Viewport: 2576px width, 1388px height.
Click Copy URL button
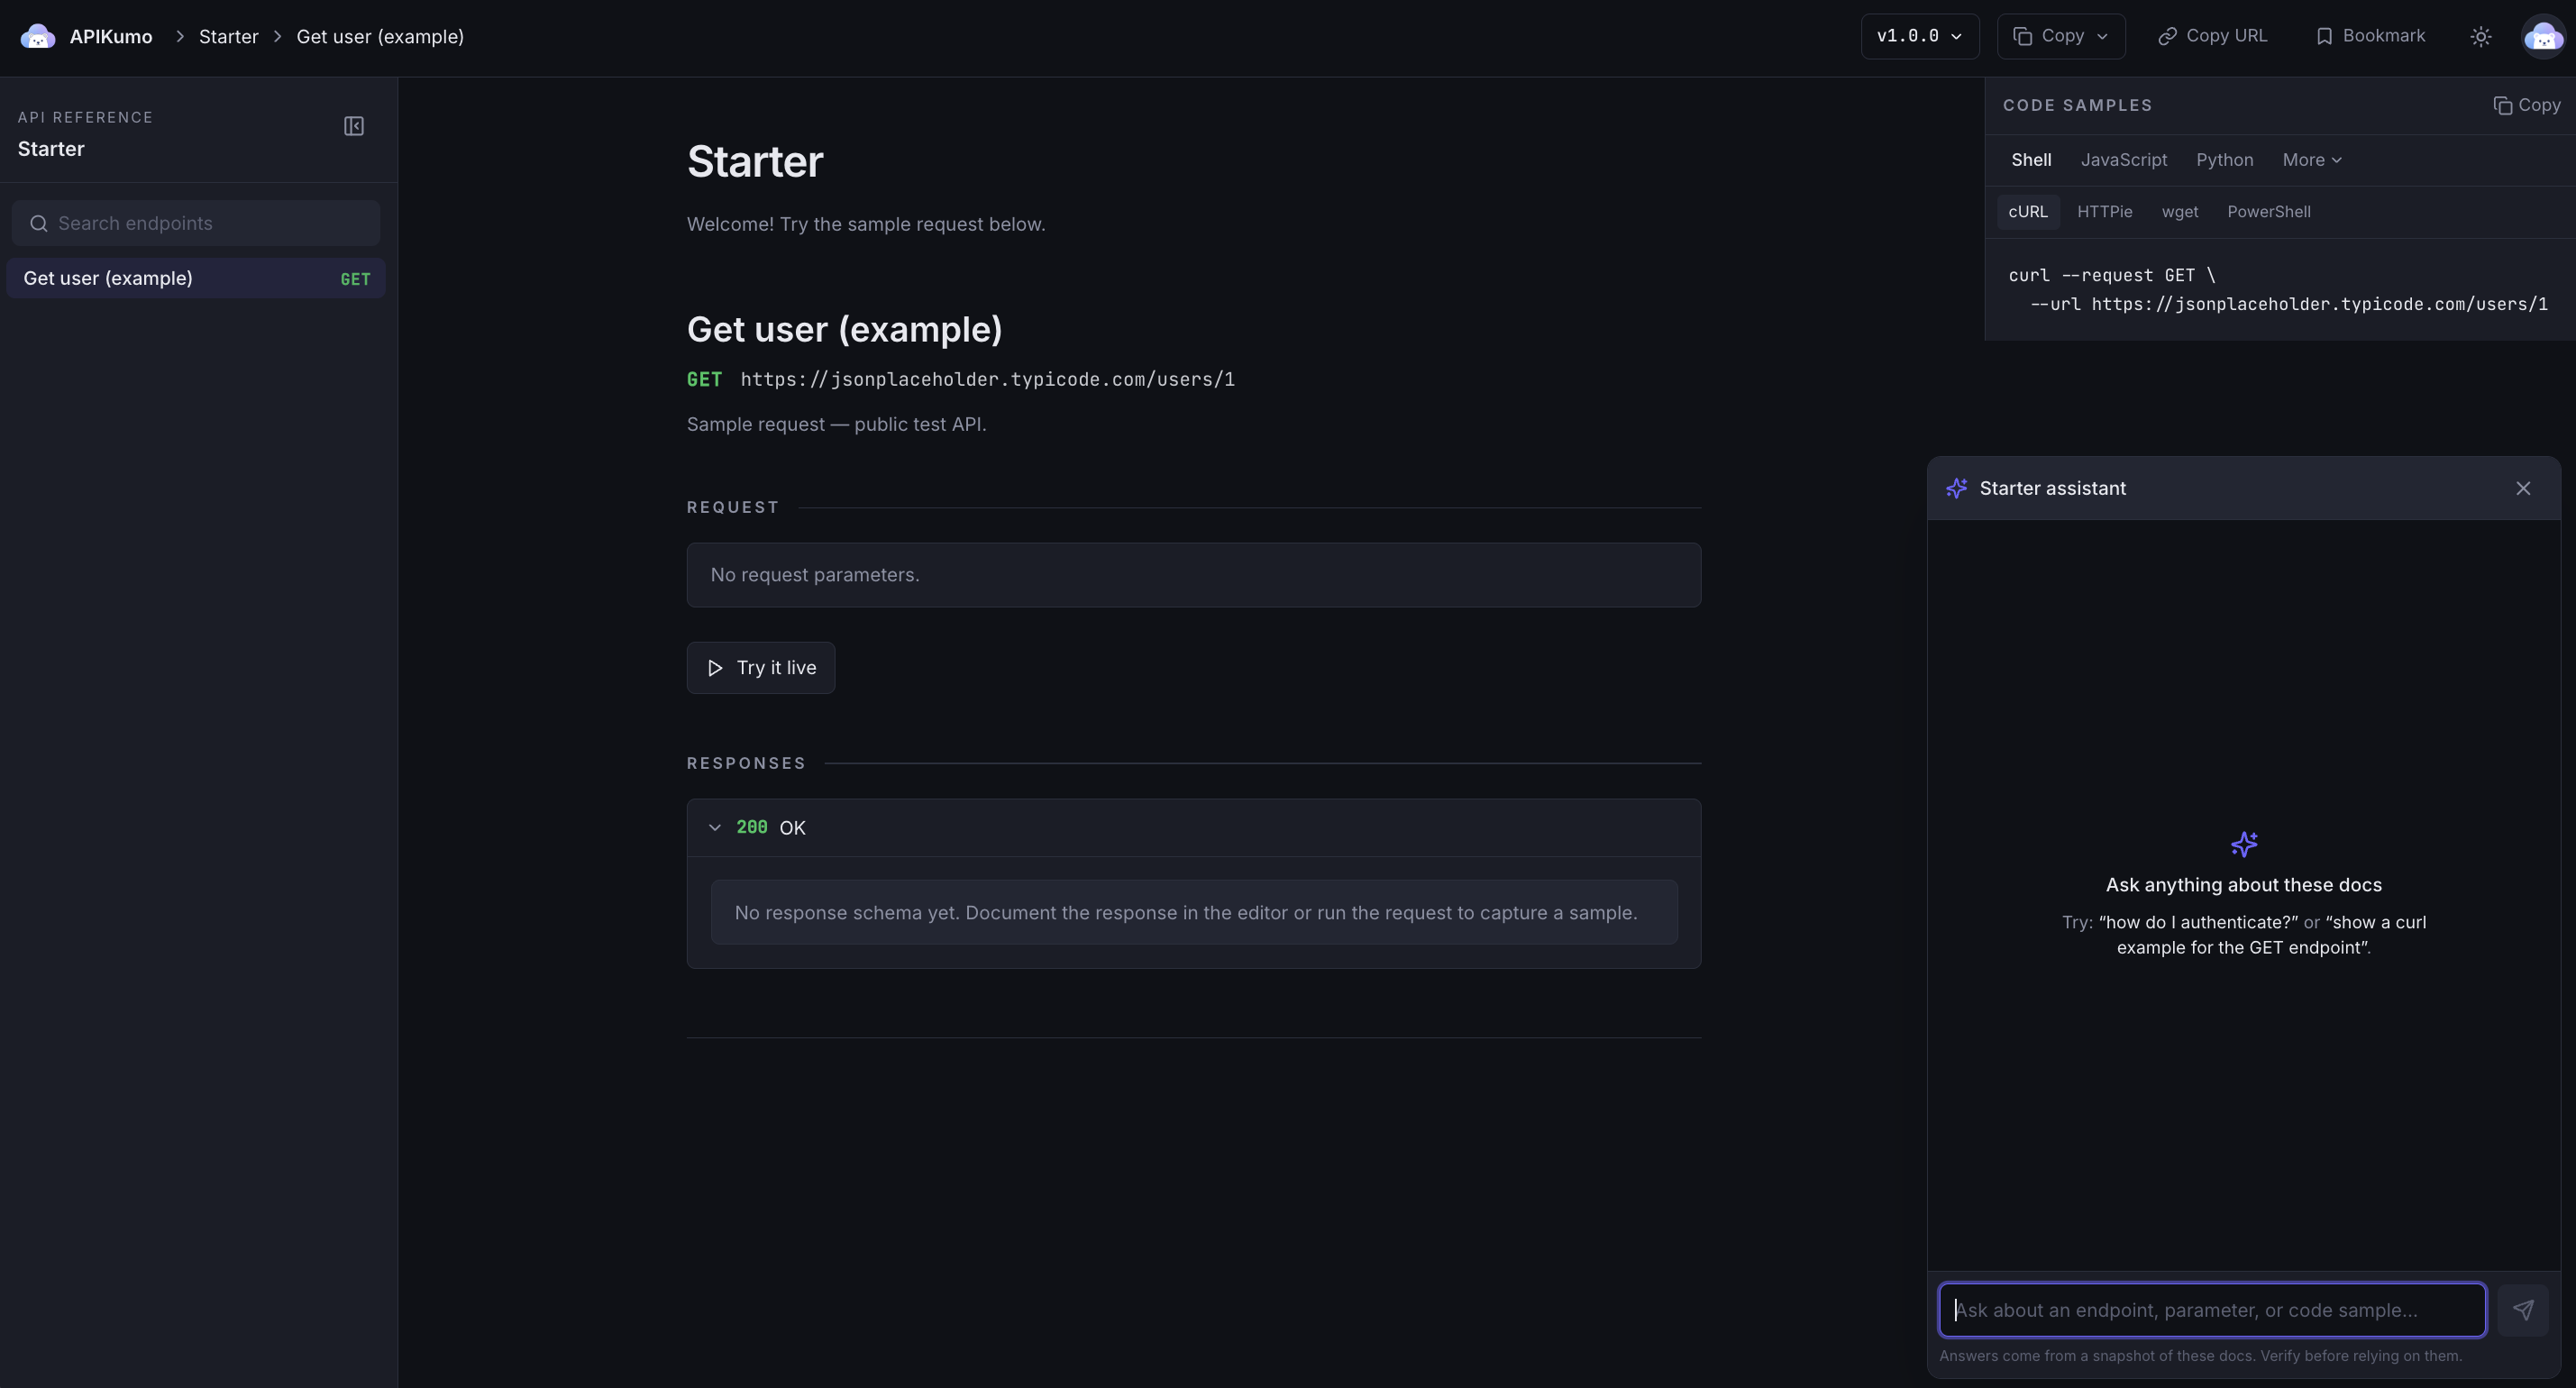pyautogui.click(x=2213, y=36)
